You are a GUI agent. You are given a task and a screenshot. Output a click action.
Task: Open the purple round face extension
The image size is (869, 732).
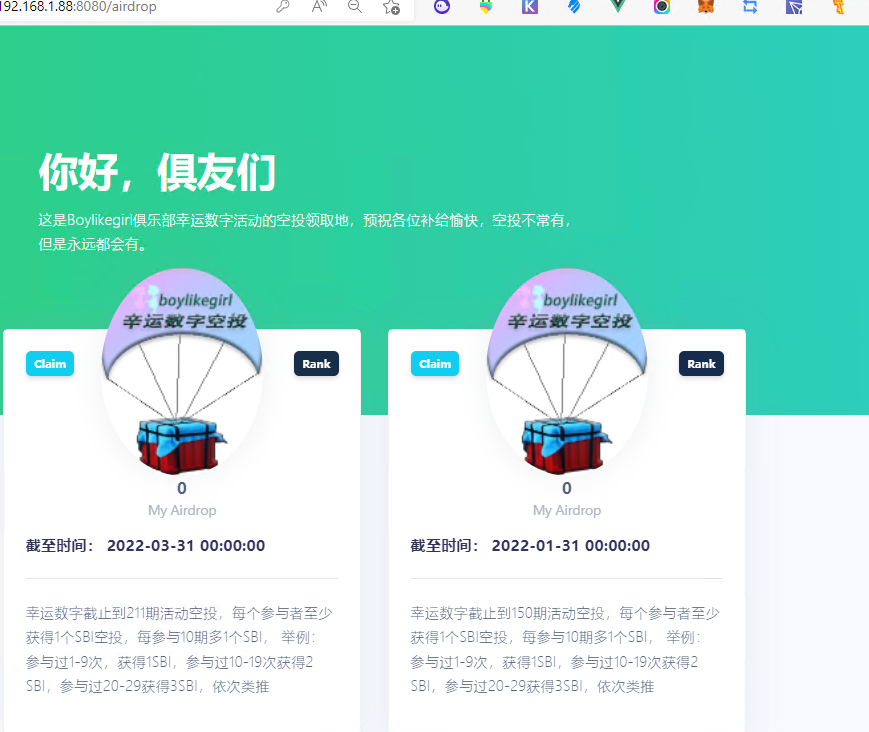pos(442,6)
